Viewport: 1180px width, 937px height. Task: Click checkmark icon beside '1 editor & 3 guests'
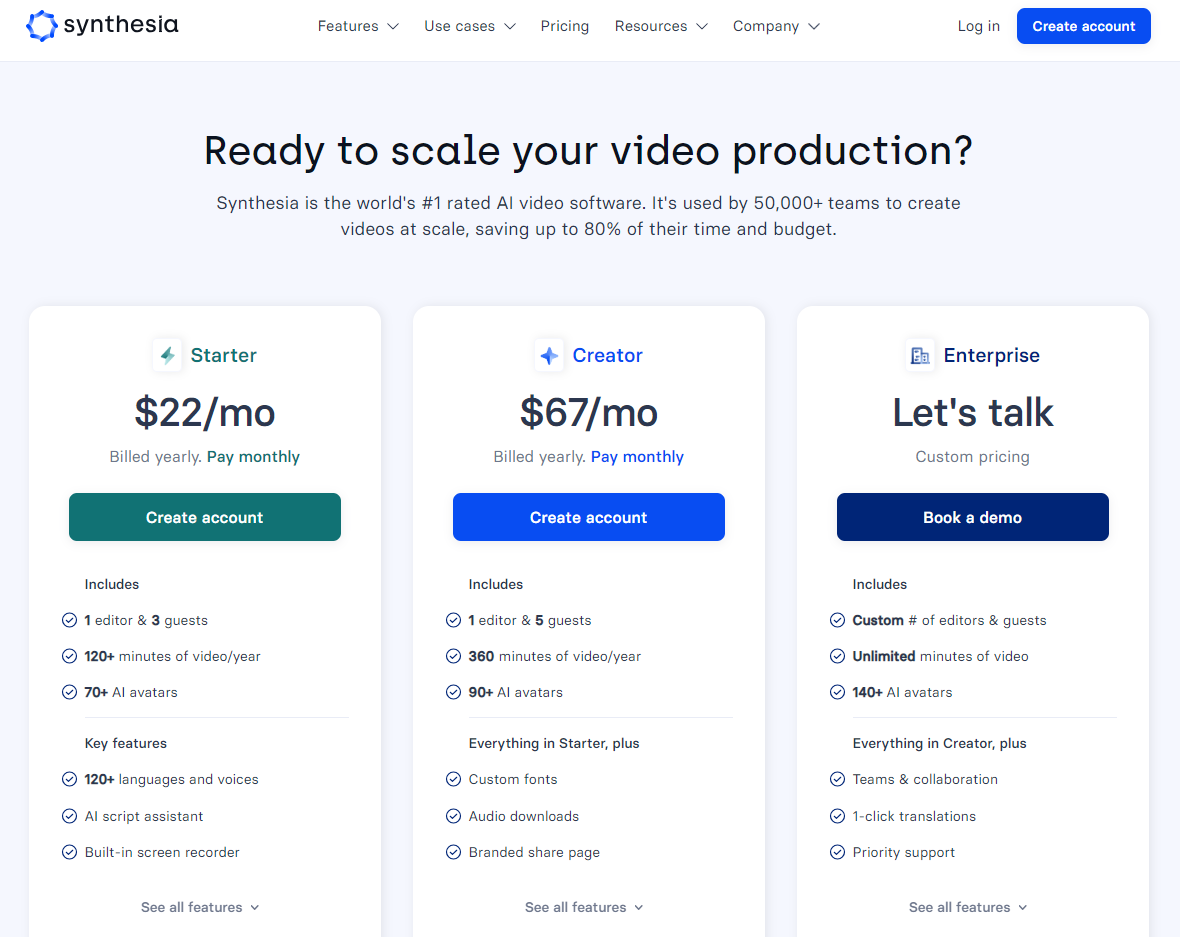pos(69,620)
